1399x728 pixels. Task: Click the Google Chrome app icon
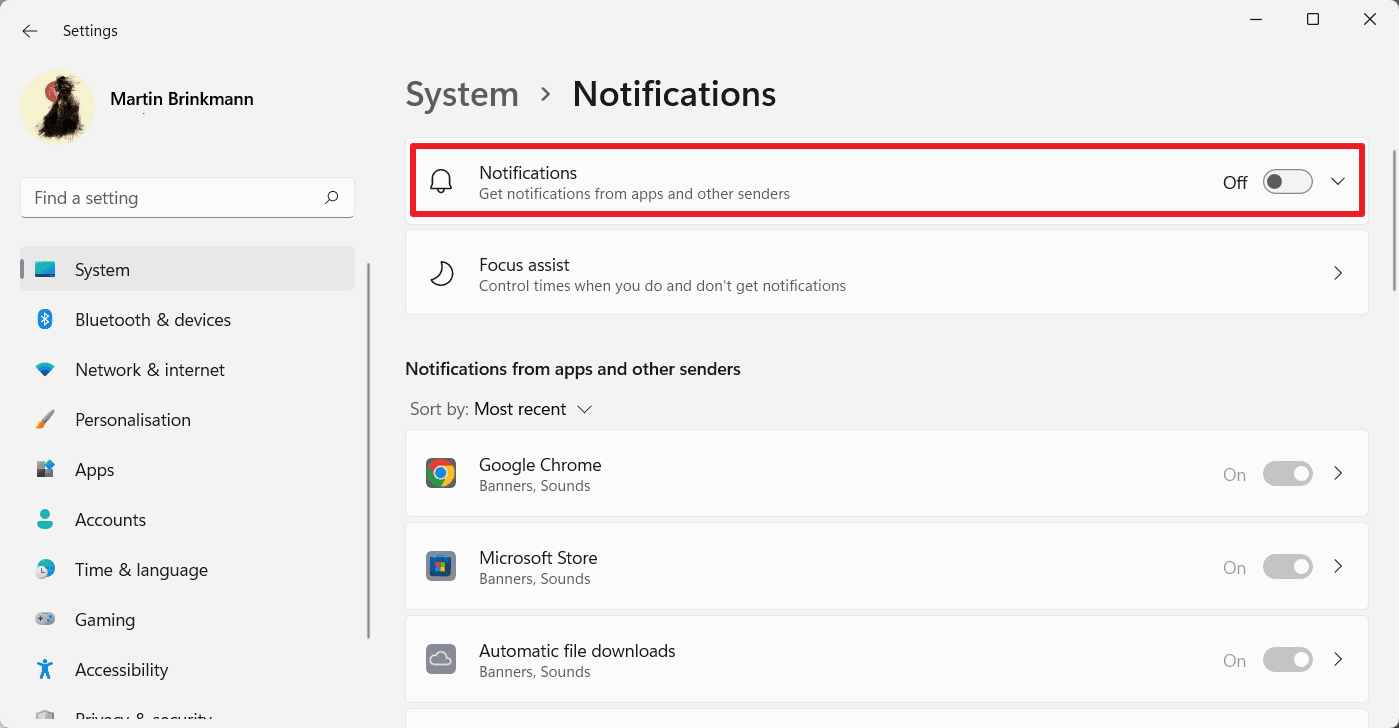(441, 472)
